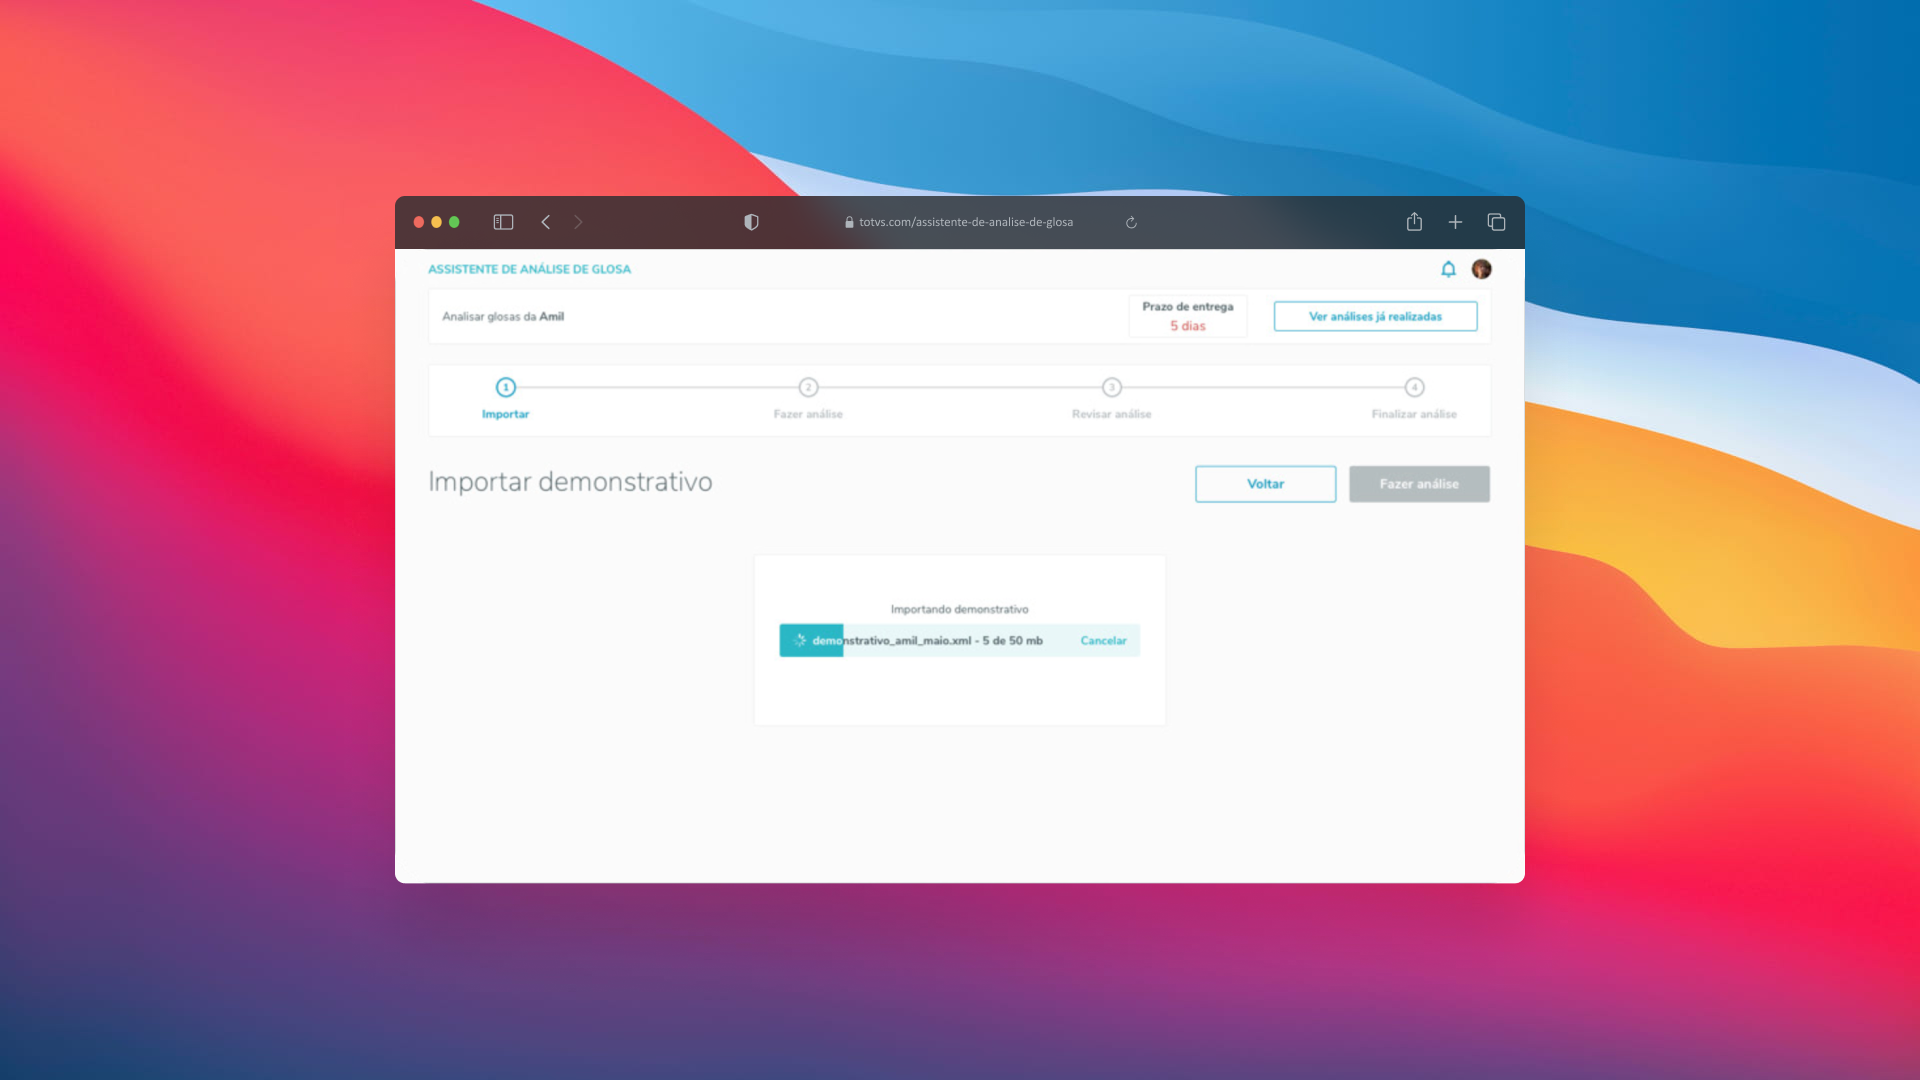This screenshot has width=1920, height=1080.
Task: Open notifications bell icon
Action: [x=1448, y=269]
